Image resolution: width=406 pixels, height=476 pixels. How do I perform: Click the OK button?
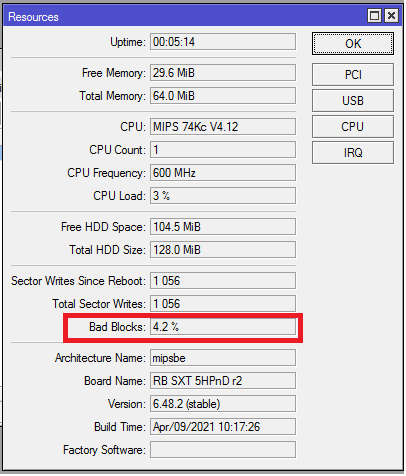pyautogui.click(x=353, y=43)
